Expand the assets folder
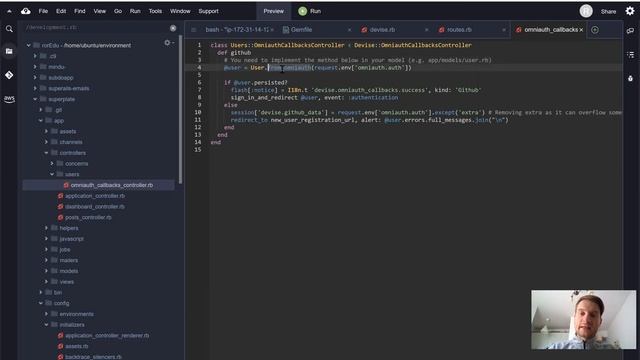The image size is (640, 360). [x=47, y=131]
